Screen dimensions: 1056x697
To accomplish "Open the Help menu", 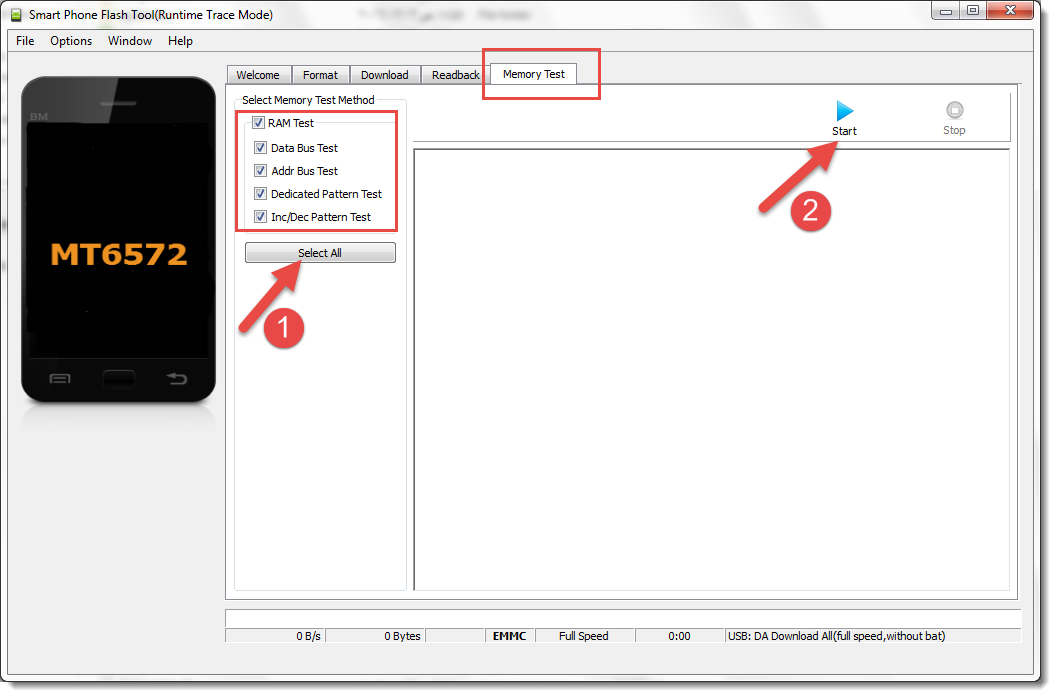I will pyautogui.click(x=180, y=41).
